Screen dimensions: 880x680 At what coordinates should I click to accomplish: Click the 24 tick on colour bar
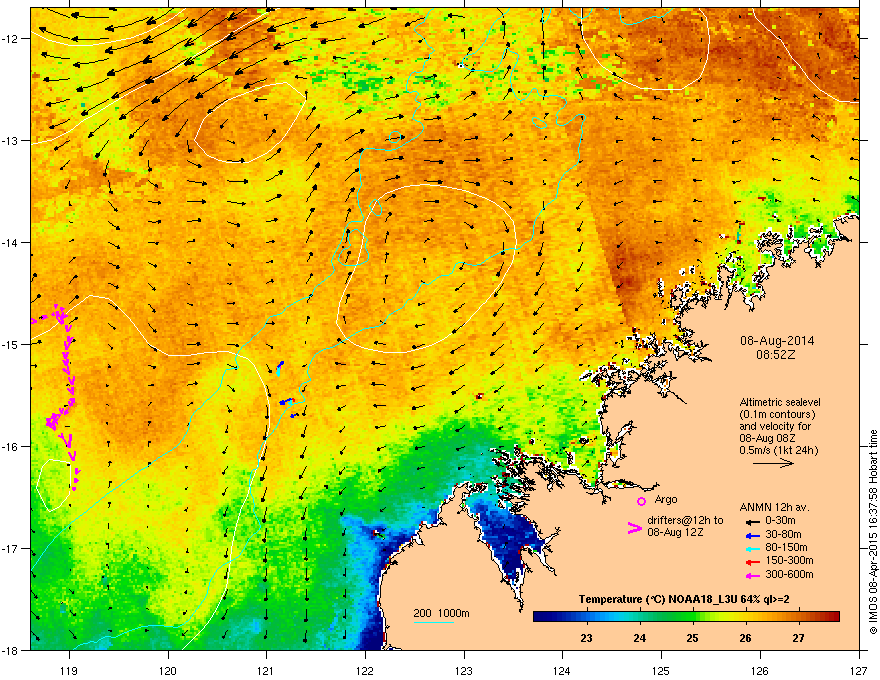pos(640,638)
